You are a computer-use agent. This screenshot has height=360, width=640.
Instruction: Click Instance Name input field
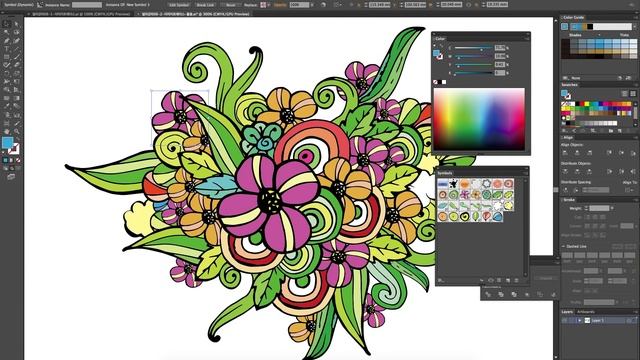pyautogui.click(x=87, y=5)
